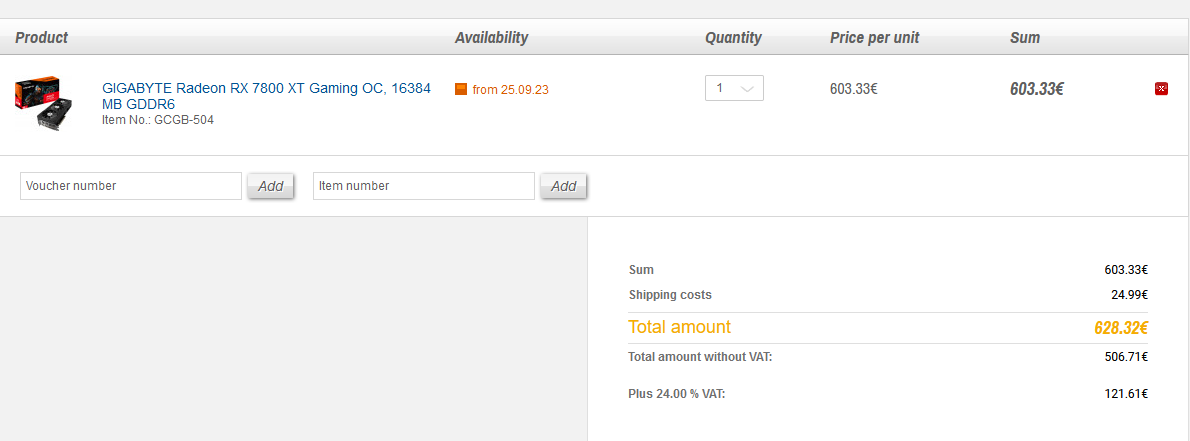Screen dimensions: 1190x441
Task: Open GIGABYTE Radeon RX 7800 XT product link
Action: [x=266, y=96]
